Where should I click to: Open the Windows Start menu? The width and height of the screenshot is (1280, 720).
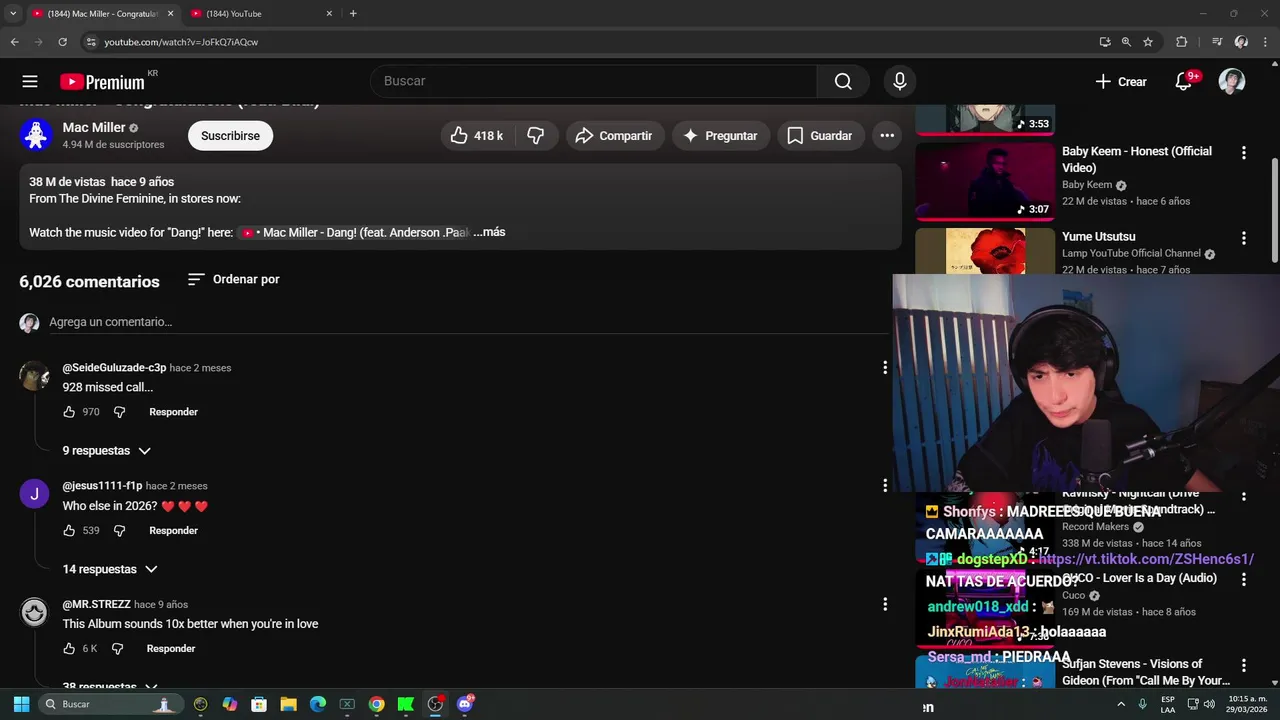[x=21, y=704]
